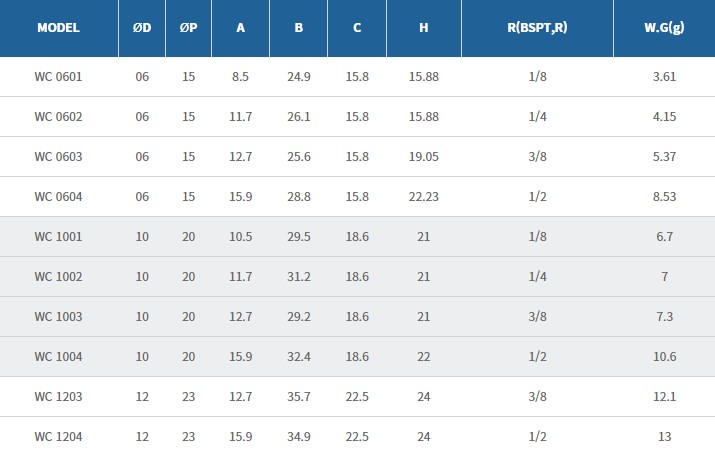Click the 35.7 value in column B

click(299, 396)
